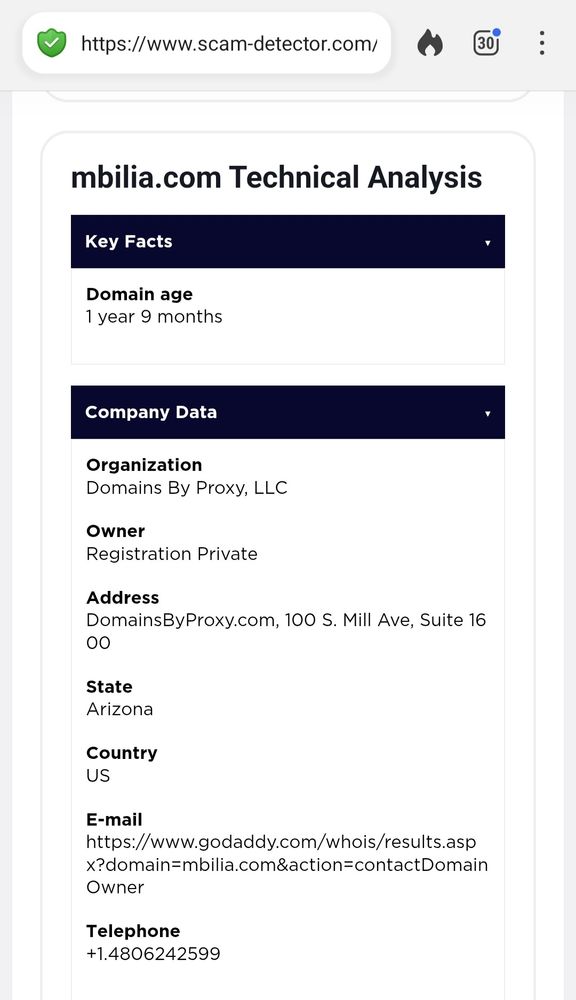The image size is (576, 1000).
Task: Tap the flame icon in the browser toolbar
Action: tap(430, 43)
